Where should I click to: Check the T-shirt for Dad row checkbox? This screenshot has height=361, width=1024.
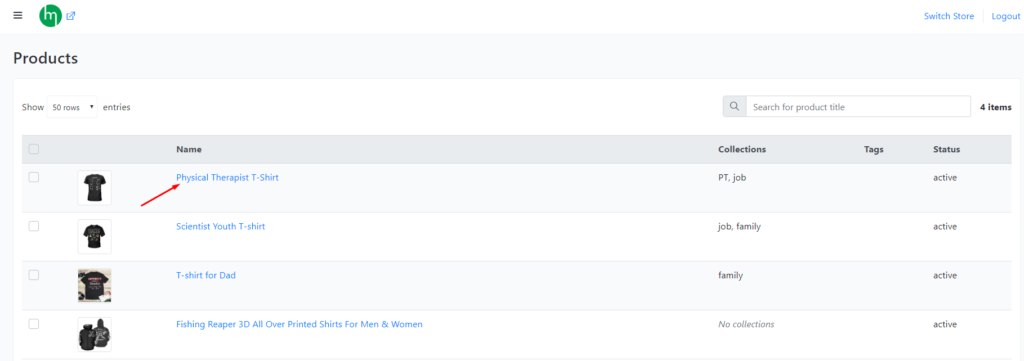(34, 275)
